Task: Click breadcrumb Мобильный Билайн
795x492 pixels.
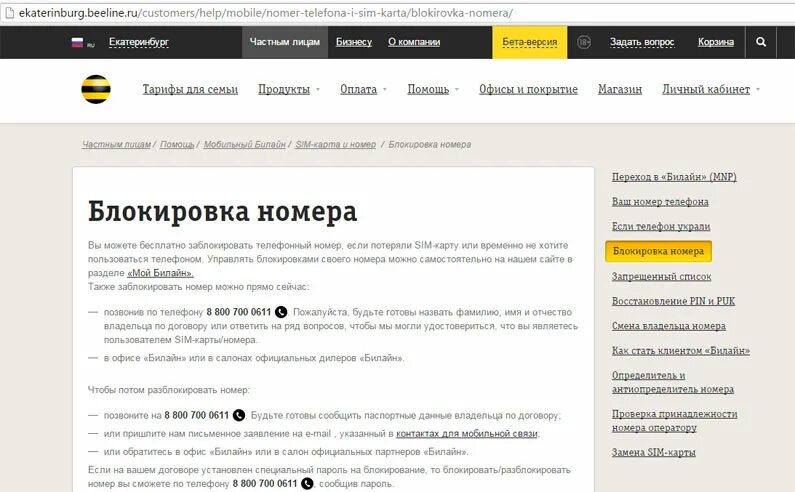Action: pyautogui.click(x=244, y=145)
